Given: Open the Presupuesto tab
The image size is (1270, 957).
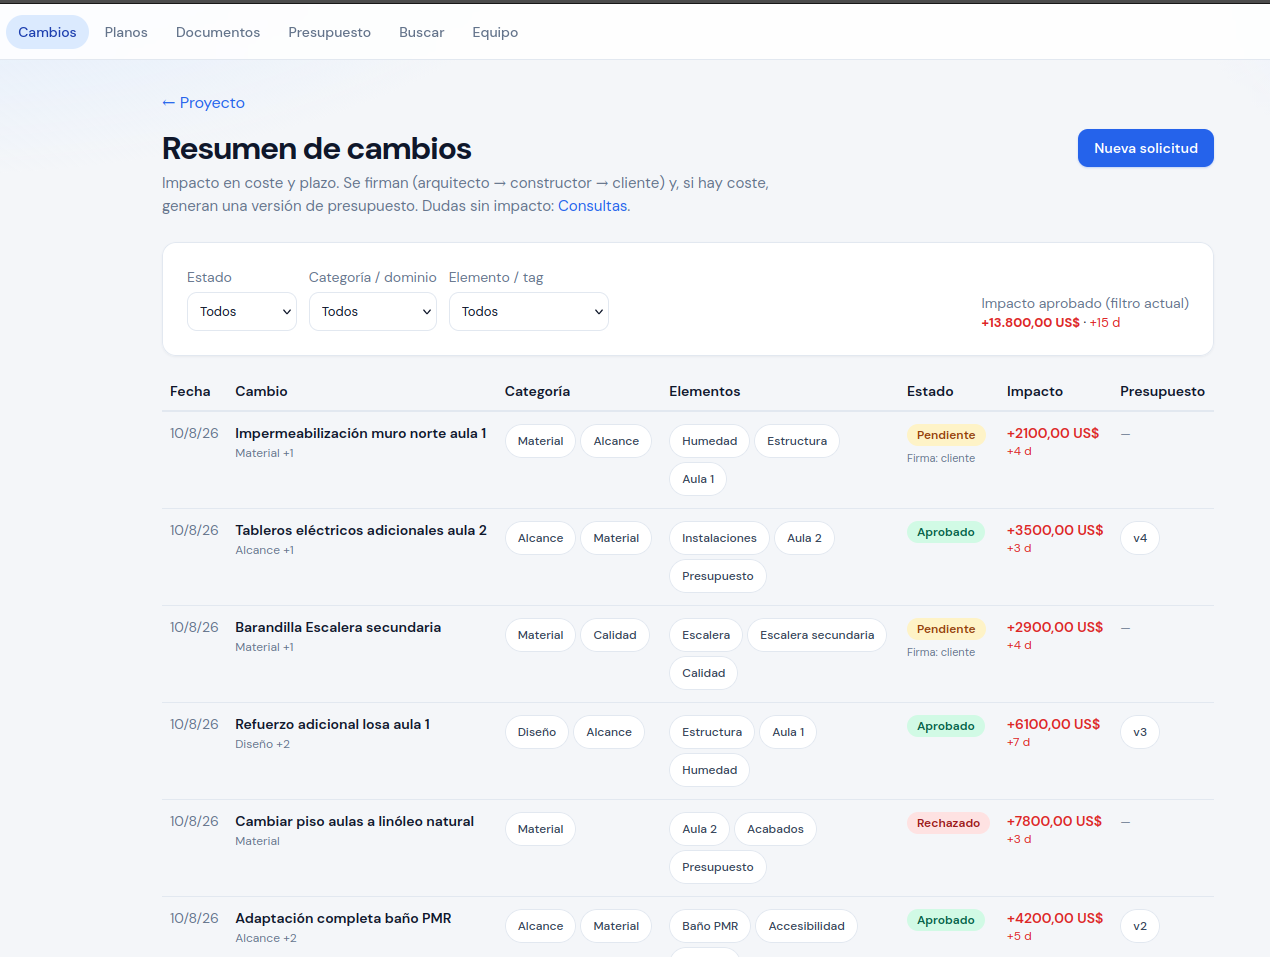Looking at the screenshot, I should pos(329,32).
